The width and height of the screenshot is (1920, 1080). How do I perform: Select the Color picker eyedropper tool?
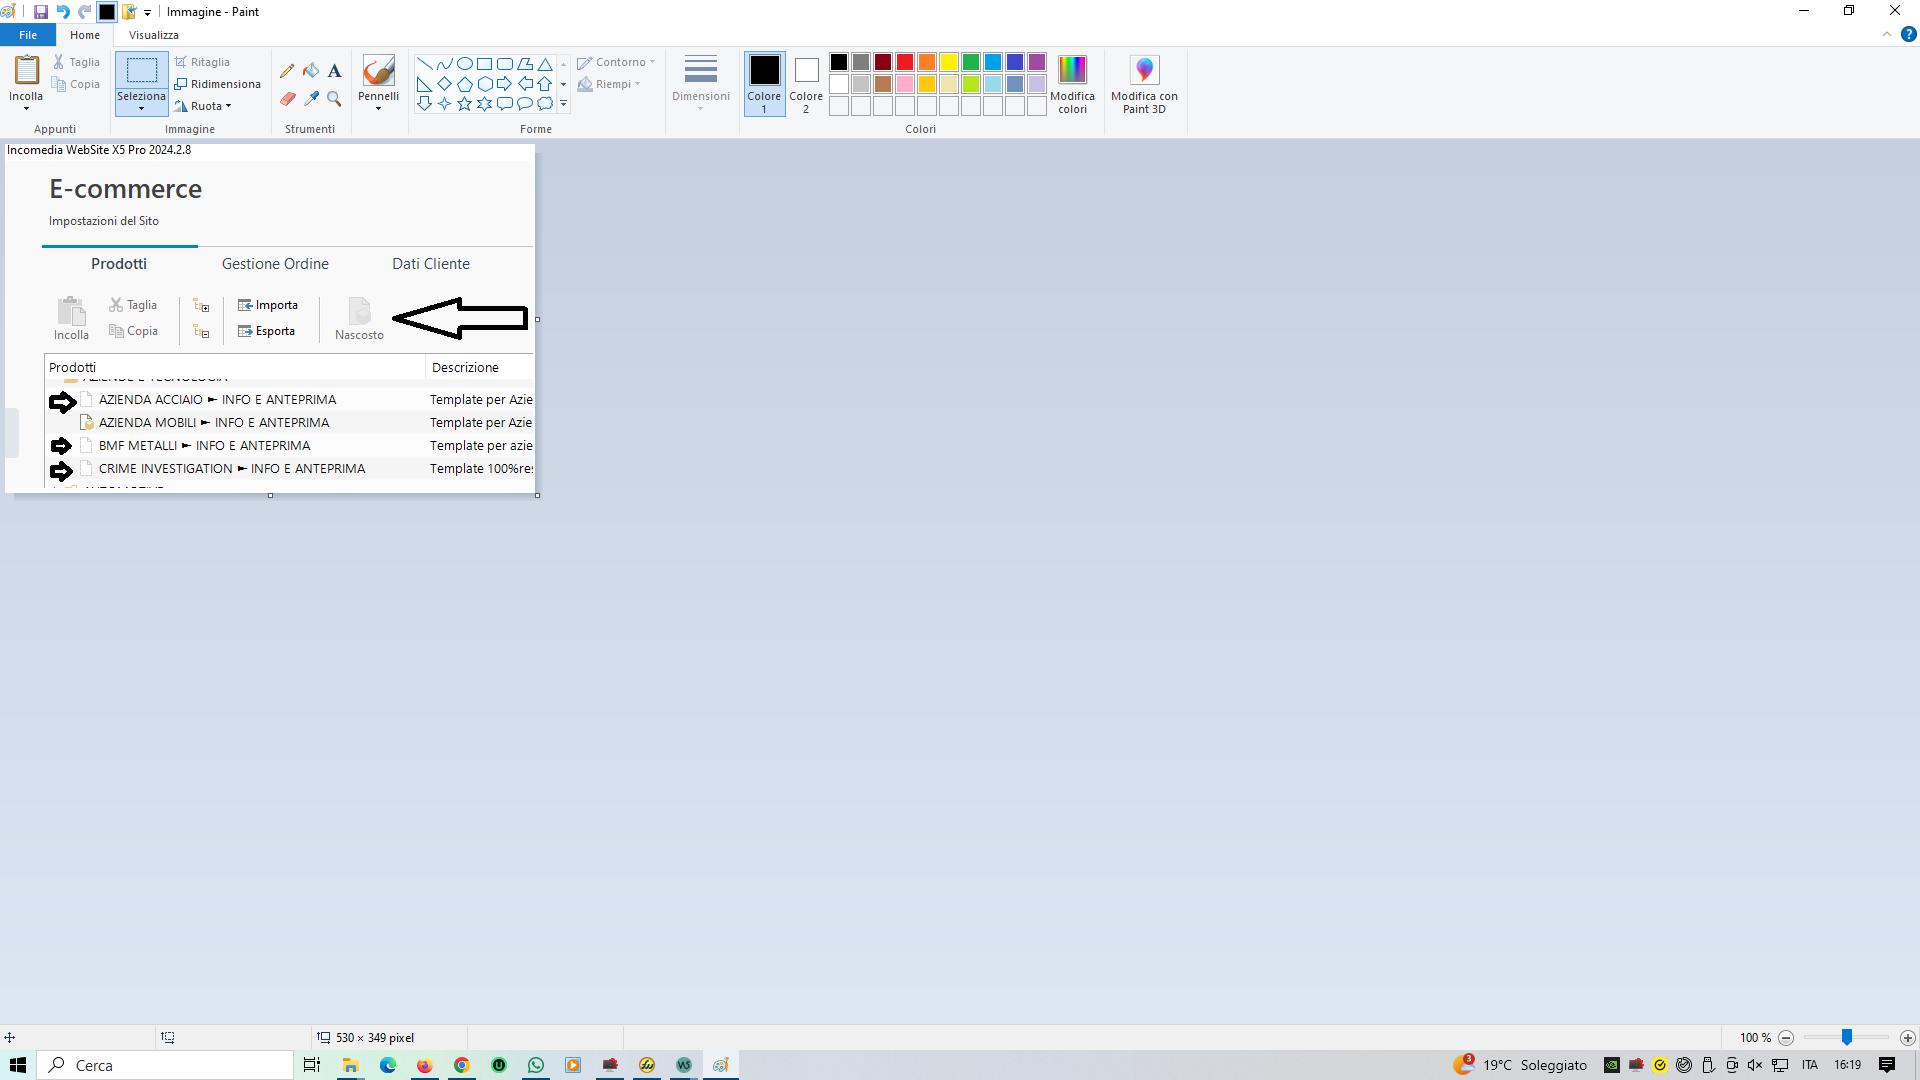click(311, 99)
